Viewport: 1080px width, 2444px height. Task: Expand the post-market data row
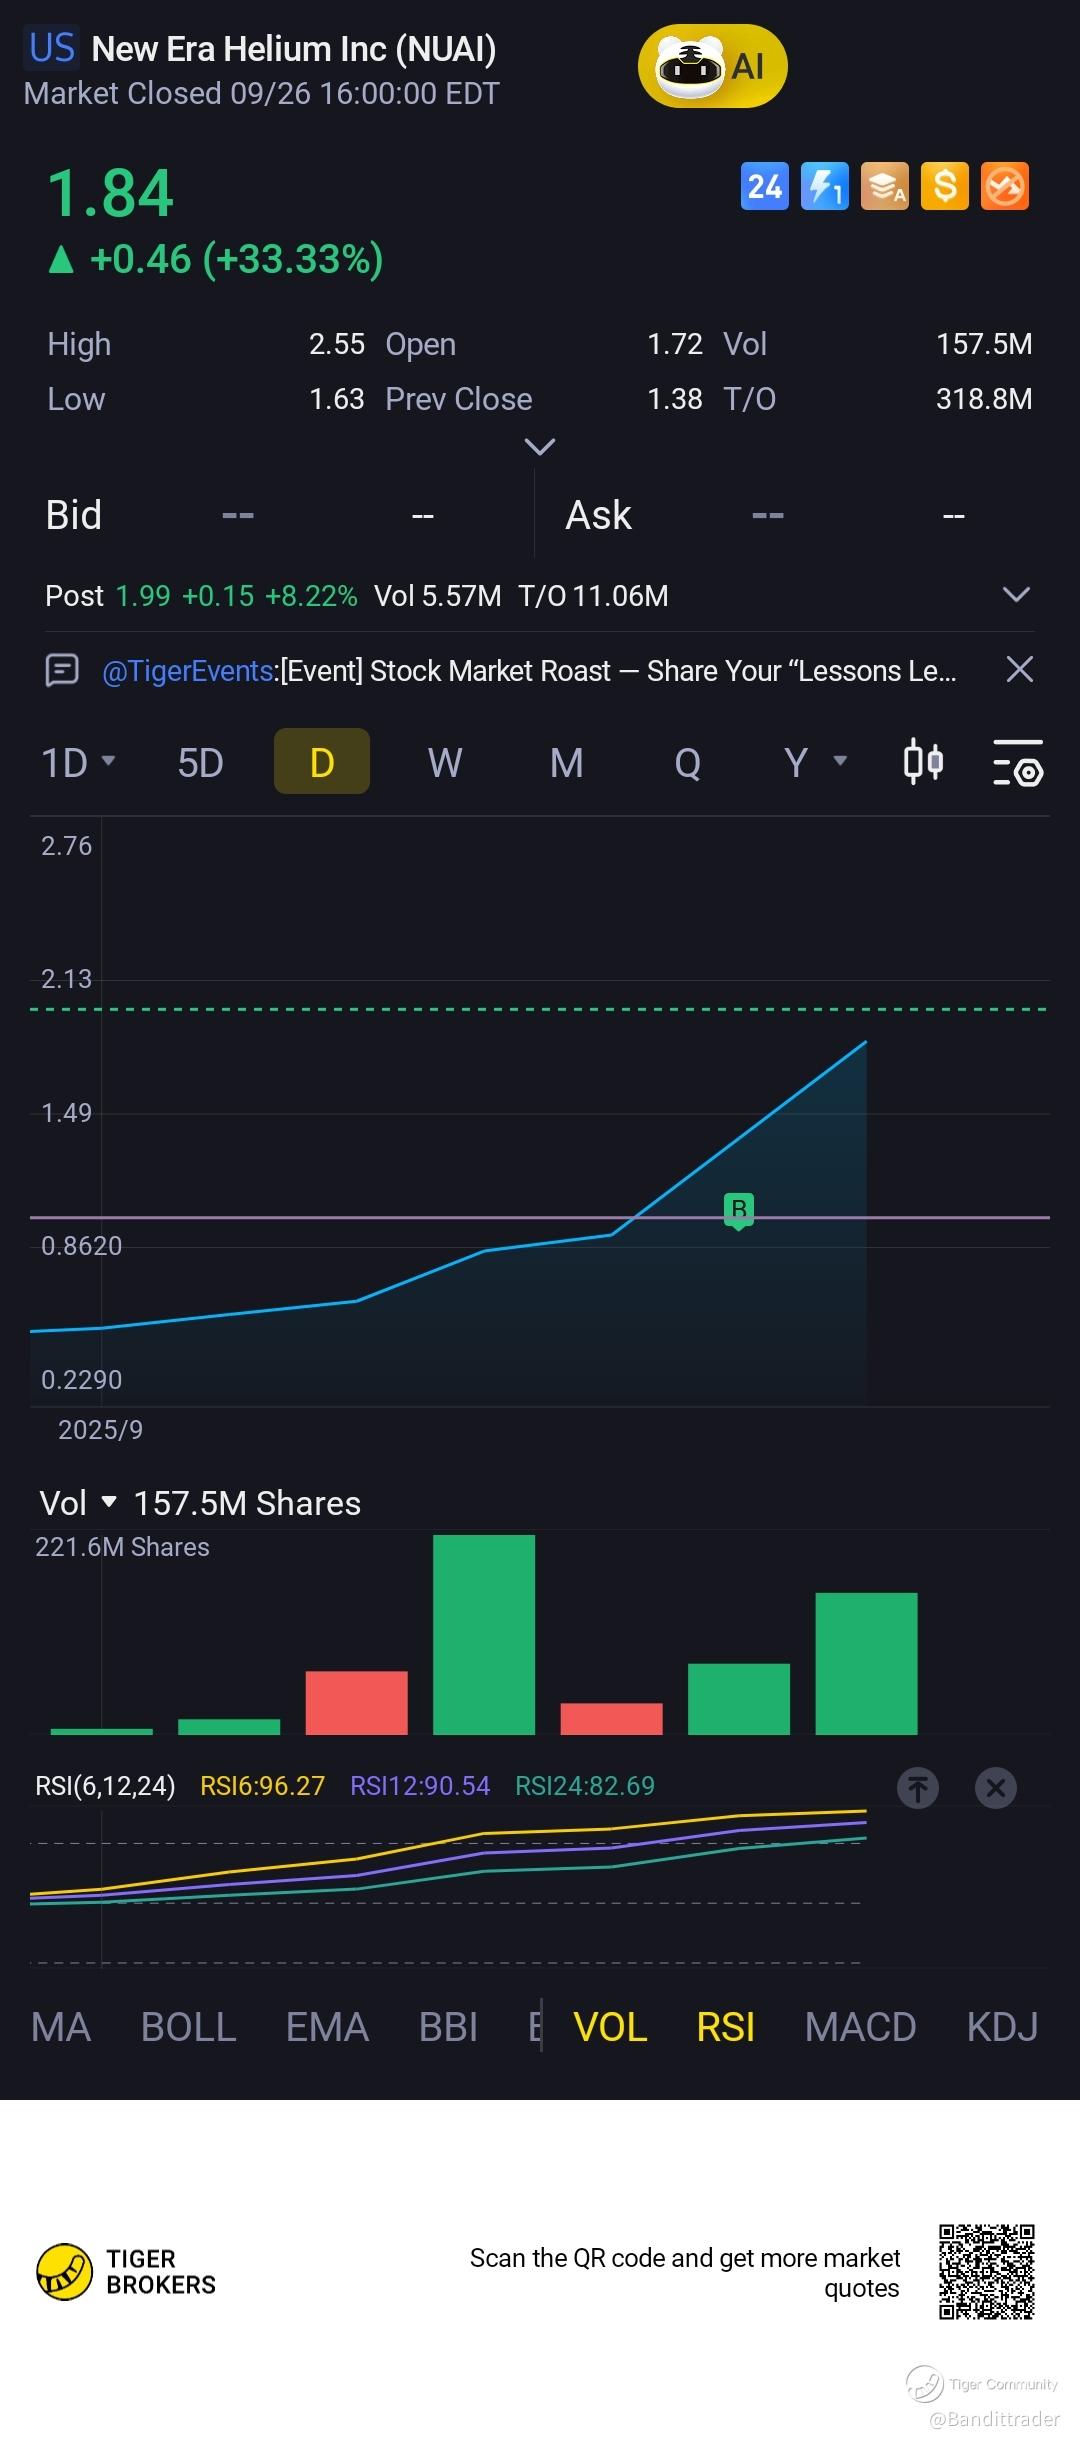(x=1016, y=595)
